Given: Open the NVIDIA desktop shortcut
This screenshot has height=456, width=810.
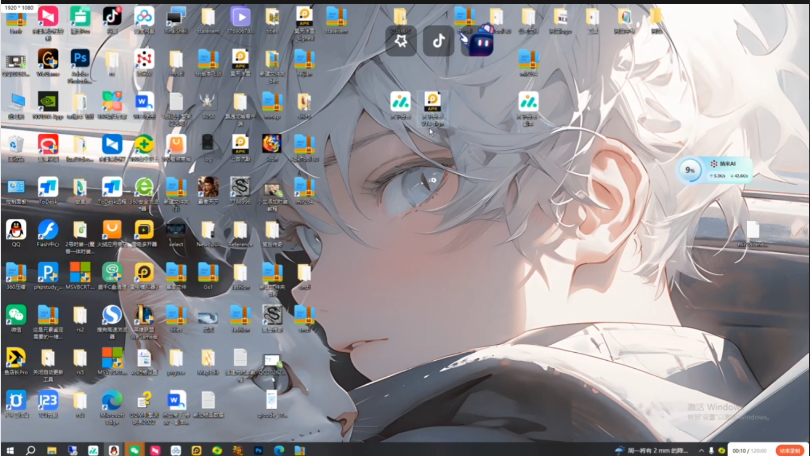Looking at the screenshot, I should 47,102.
